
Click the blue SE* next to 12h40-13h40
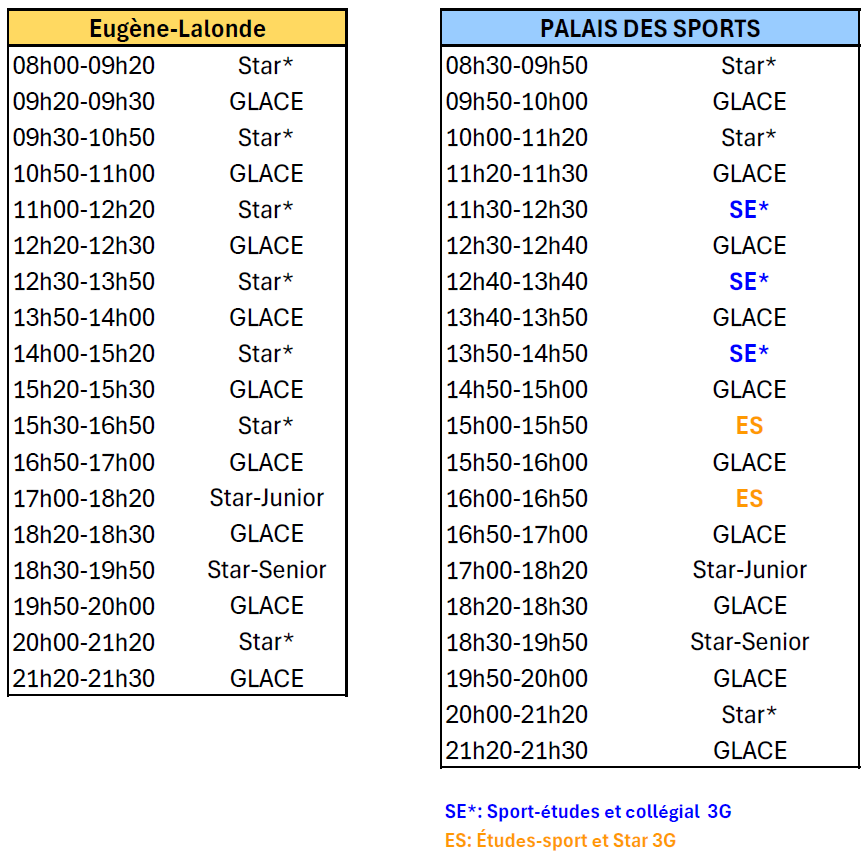pyautogui.click(x=749, y=282)
